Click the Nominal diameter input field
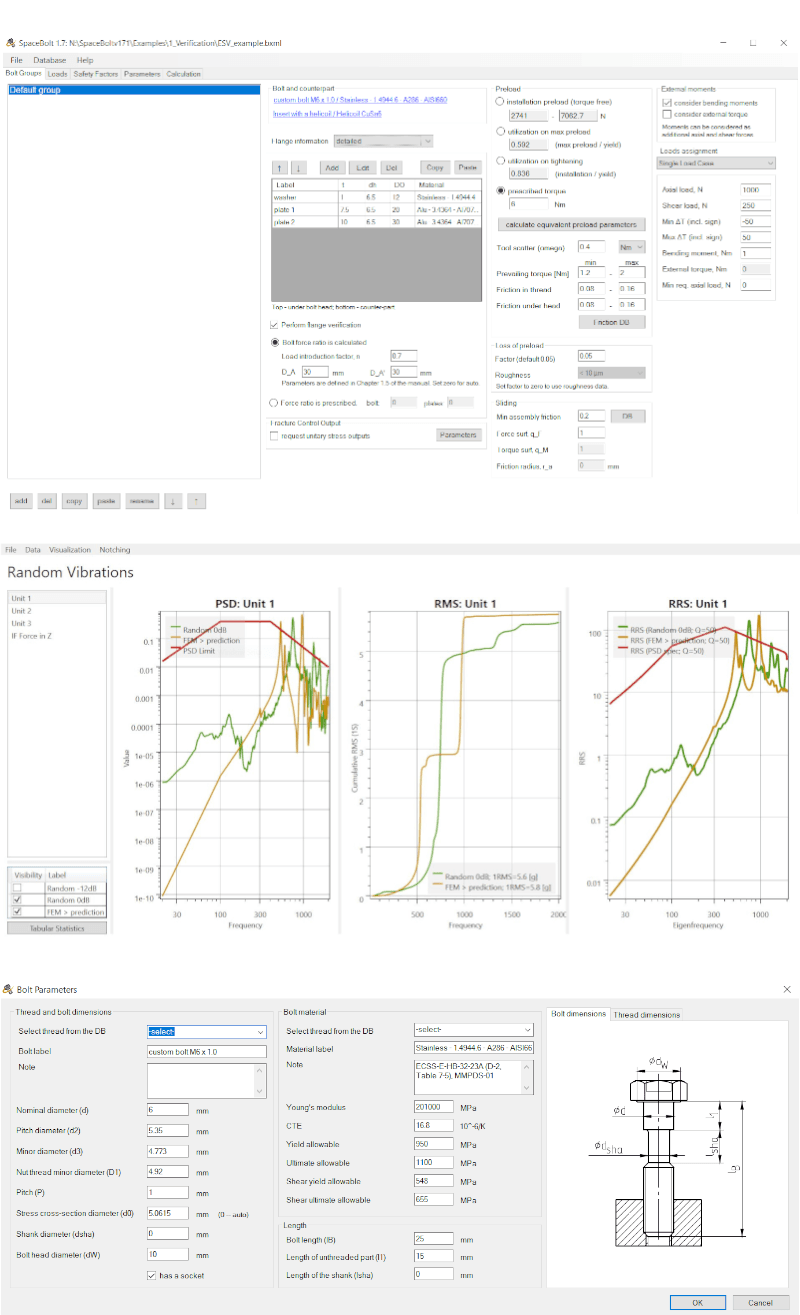 pyautogui.click(x=165, y=1109)
